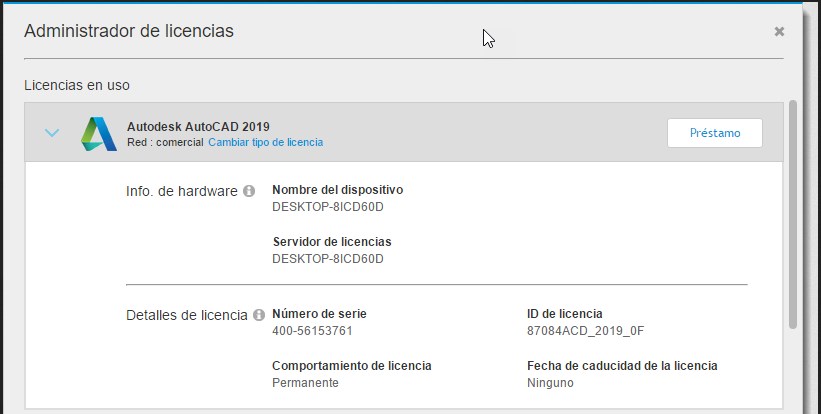
Task: Select server name under Servidor de licencias
Action: 328,259
